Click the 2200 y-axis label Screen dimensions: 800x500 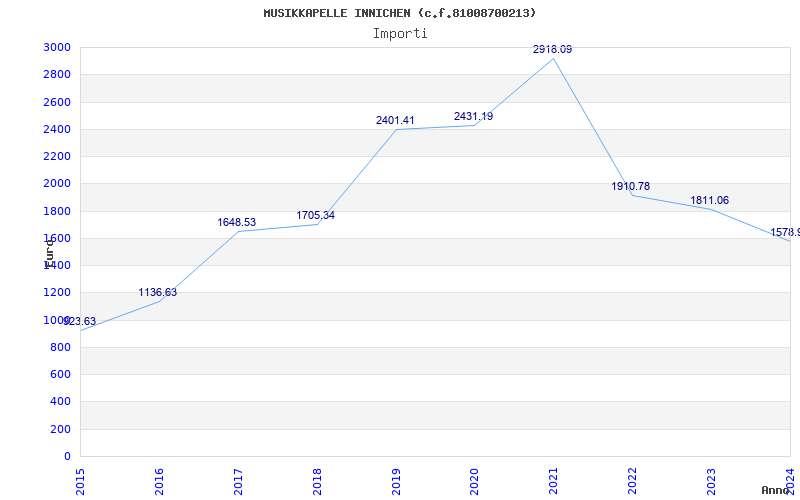[57, 156]
